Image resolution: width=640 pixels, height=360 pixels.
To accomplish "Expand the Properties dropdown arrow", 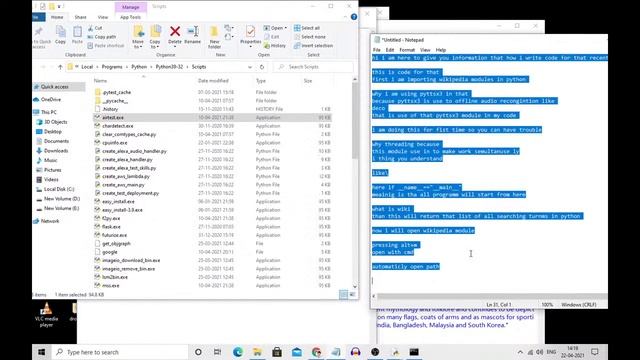I will coord(250,47).
